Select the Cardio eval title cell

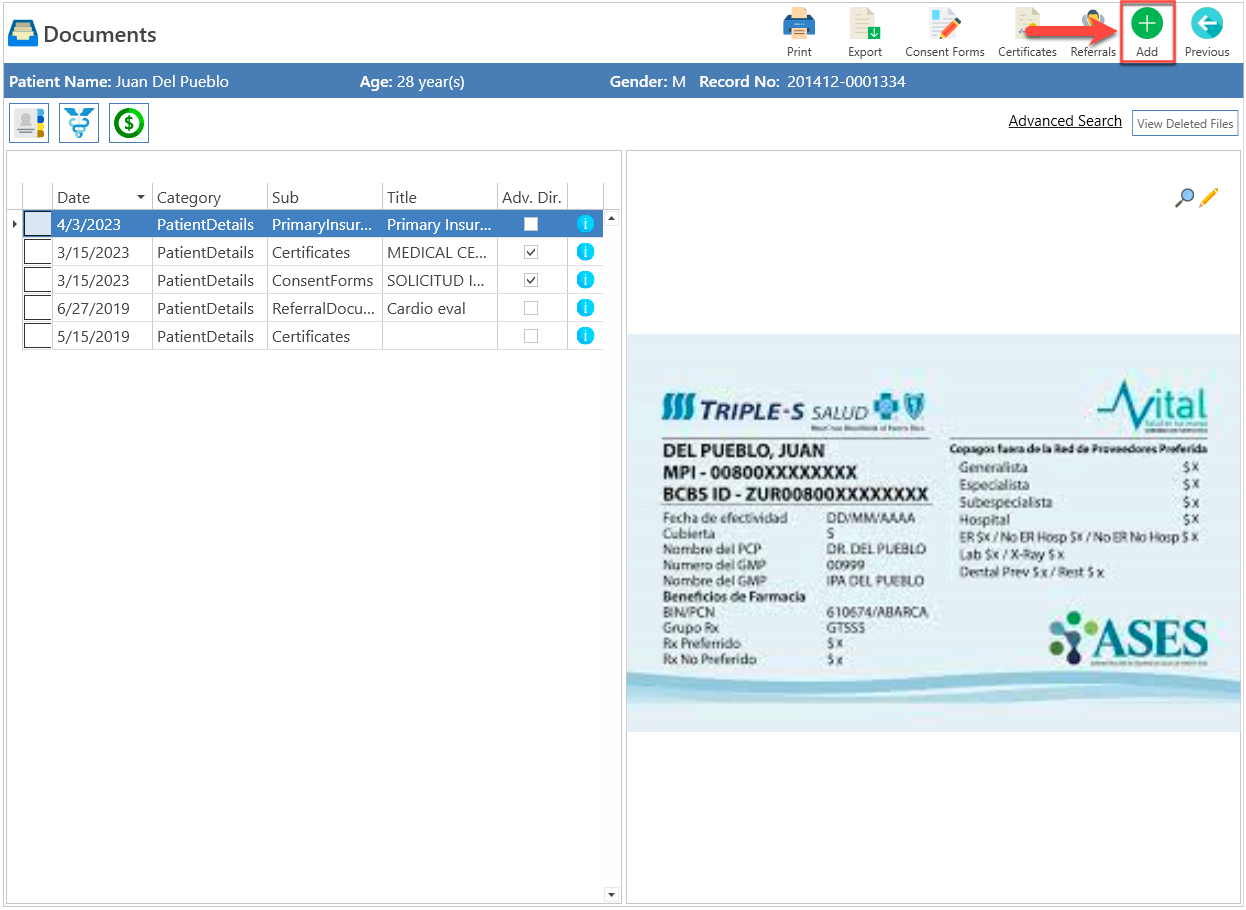tap(440, 308)
